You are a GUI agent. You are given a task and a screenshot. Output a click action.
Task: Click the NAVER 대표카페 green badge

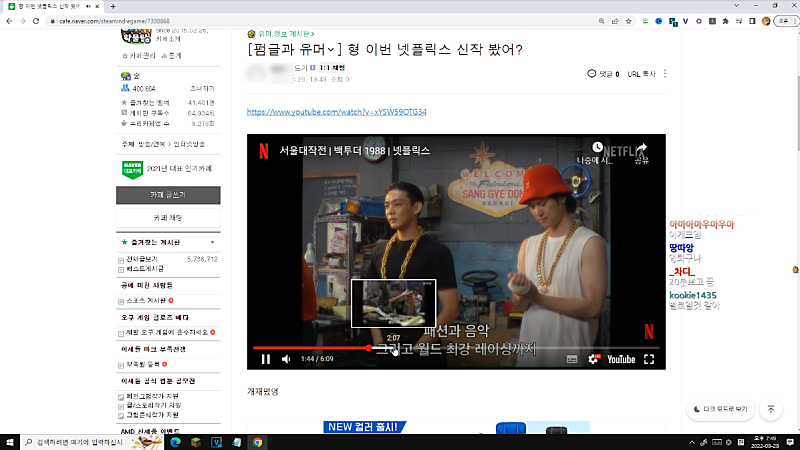point(133,169)
